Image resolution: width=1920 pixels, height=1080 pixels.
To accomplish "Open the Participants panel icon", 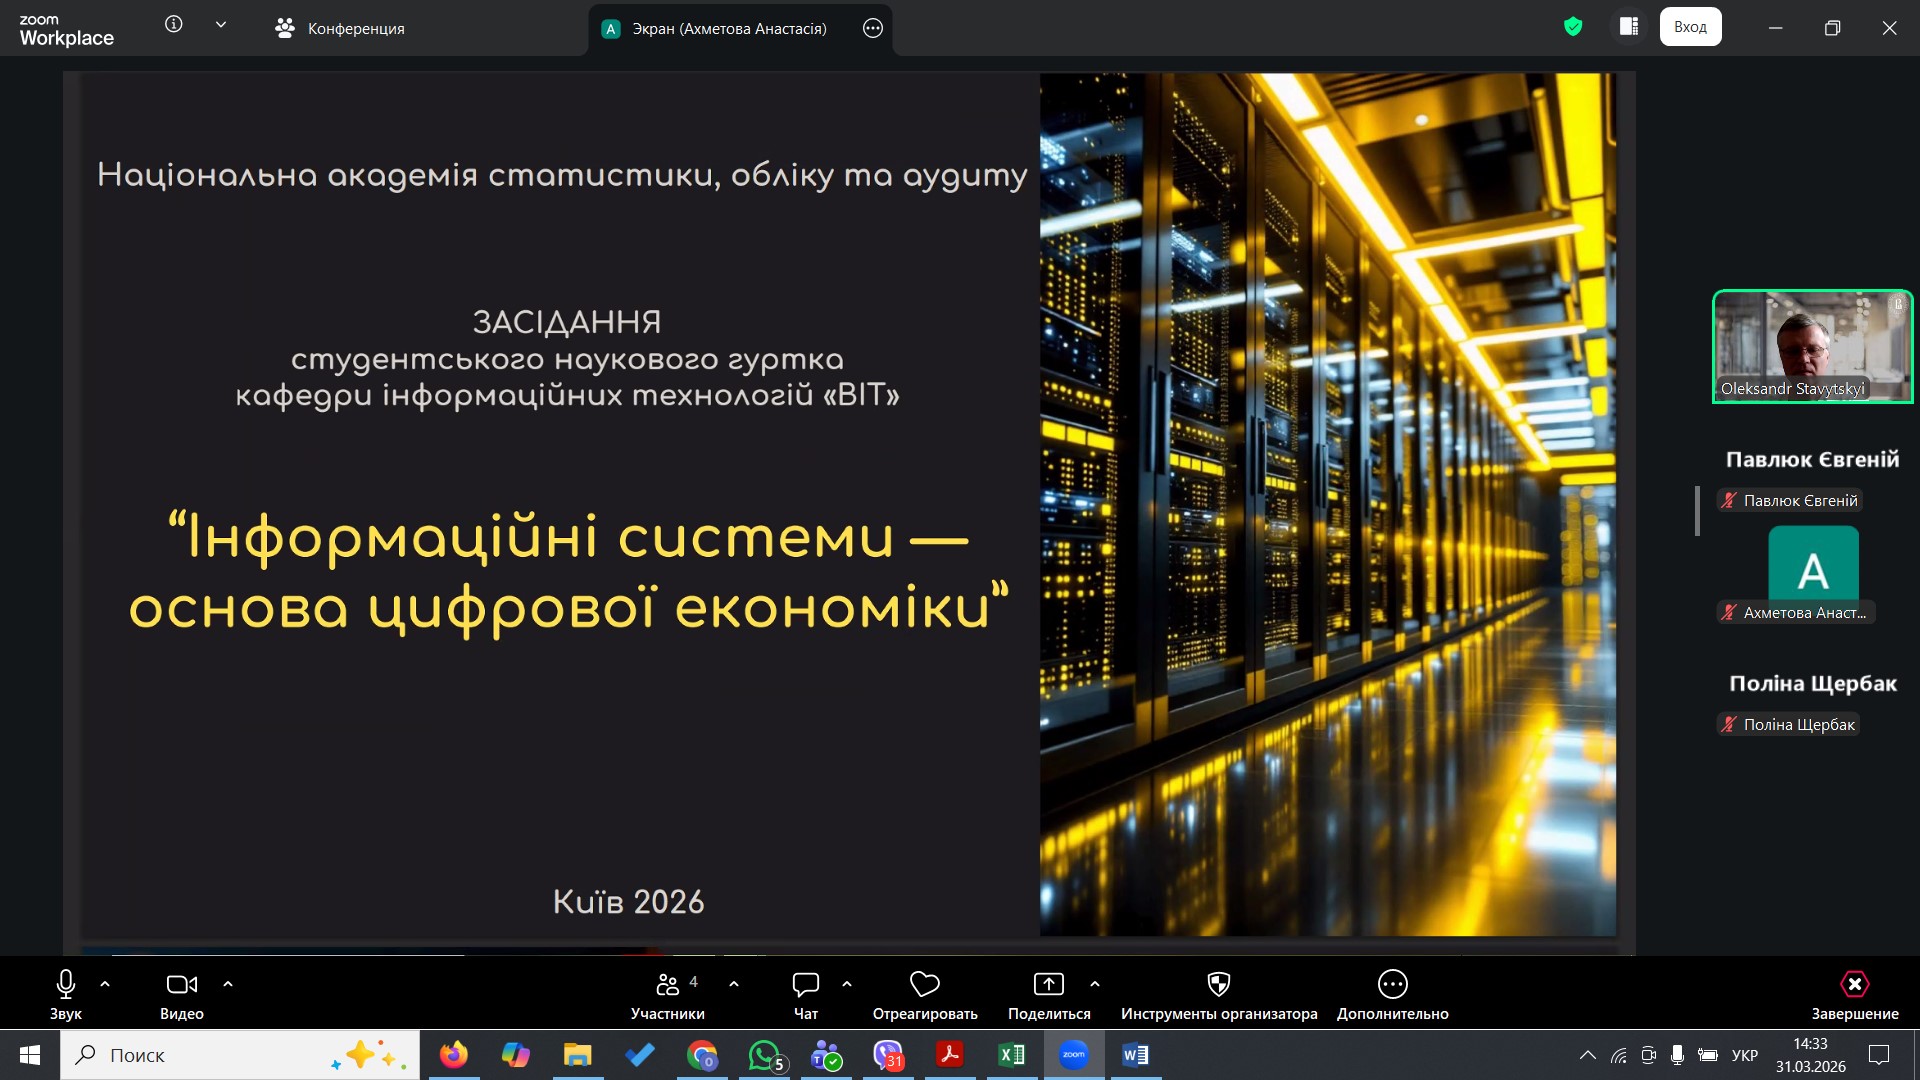I will (x=667, y=985).
